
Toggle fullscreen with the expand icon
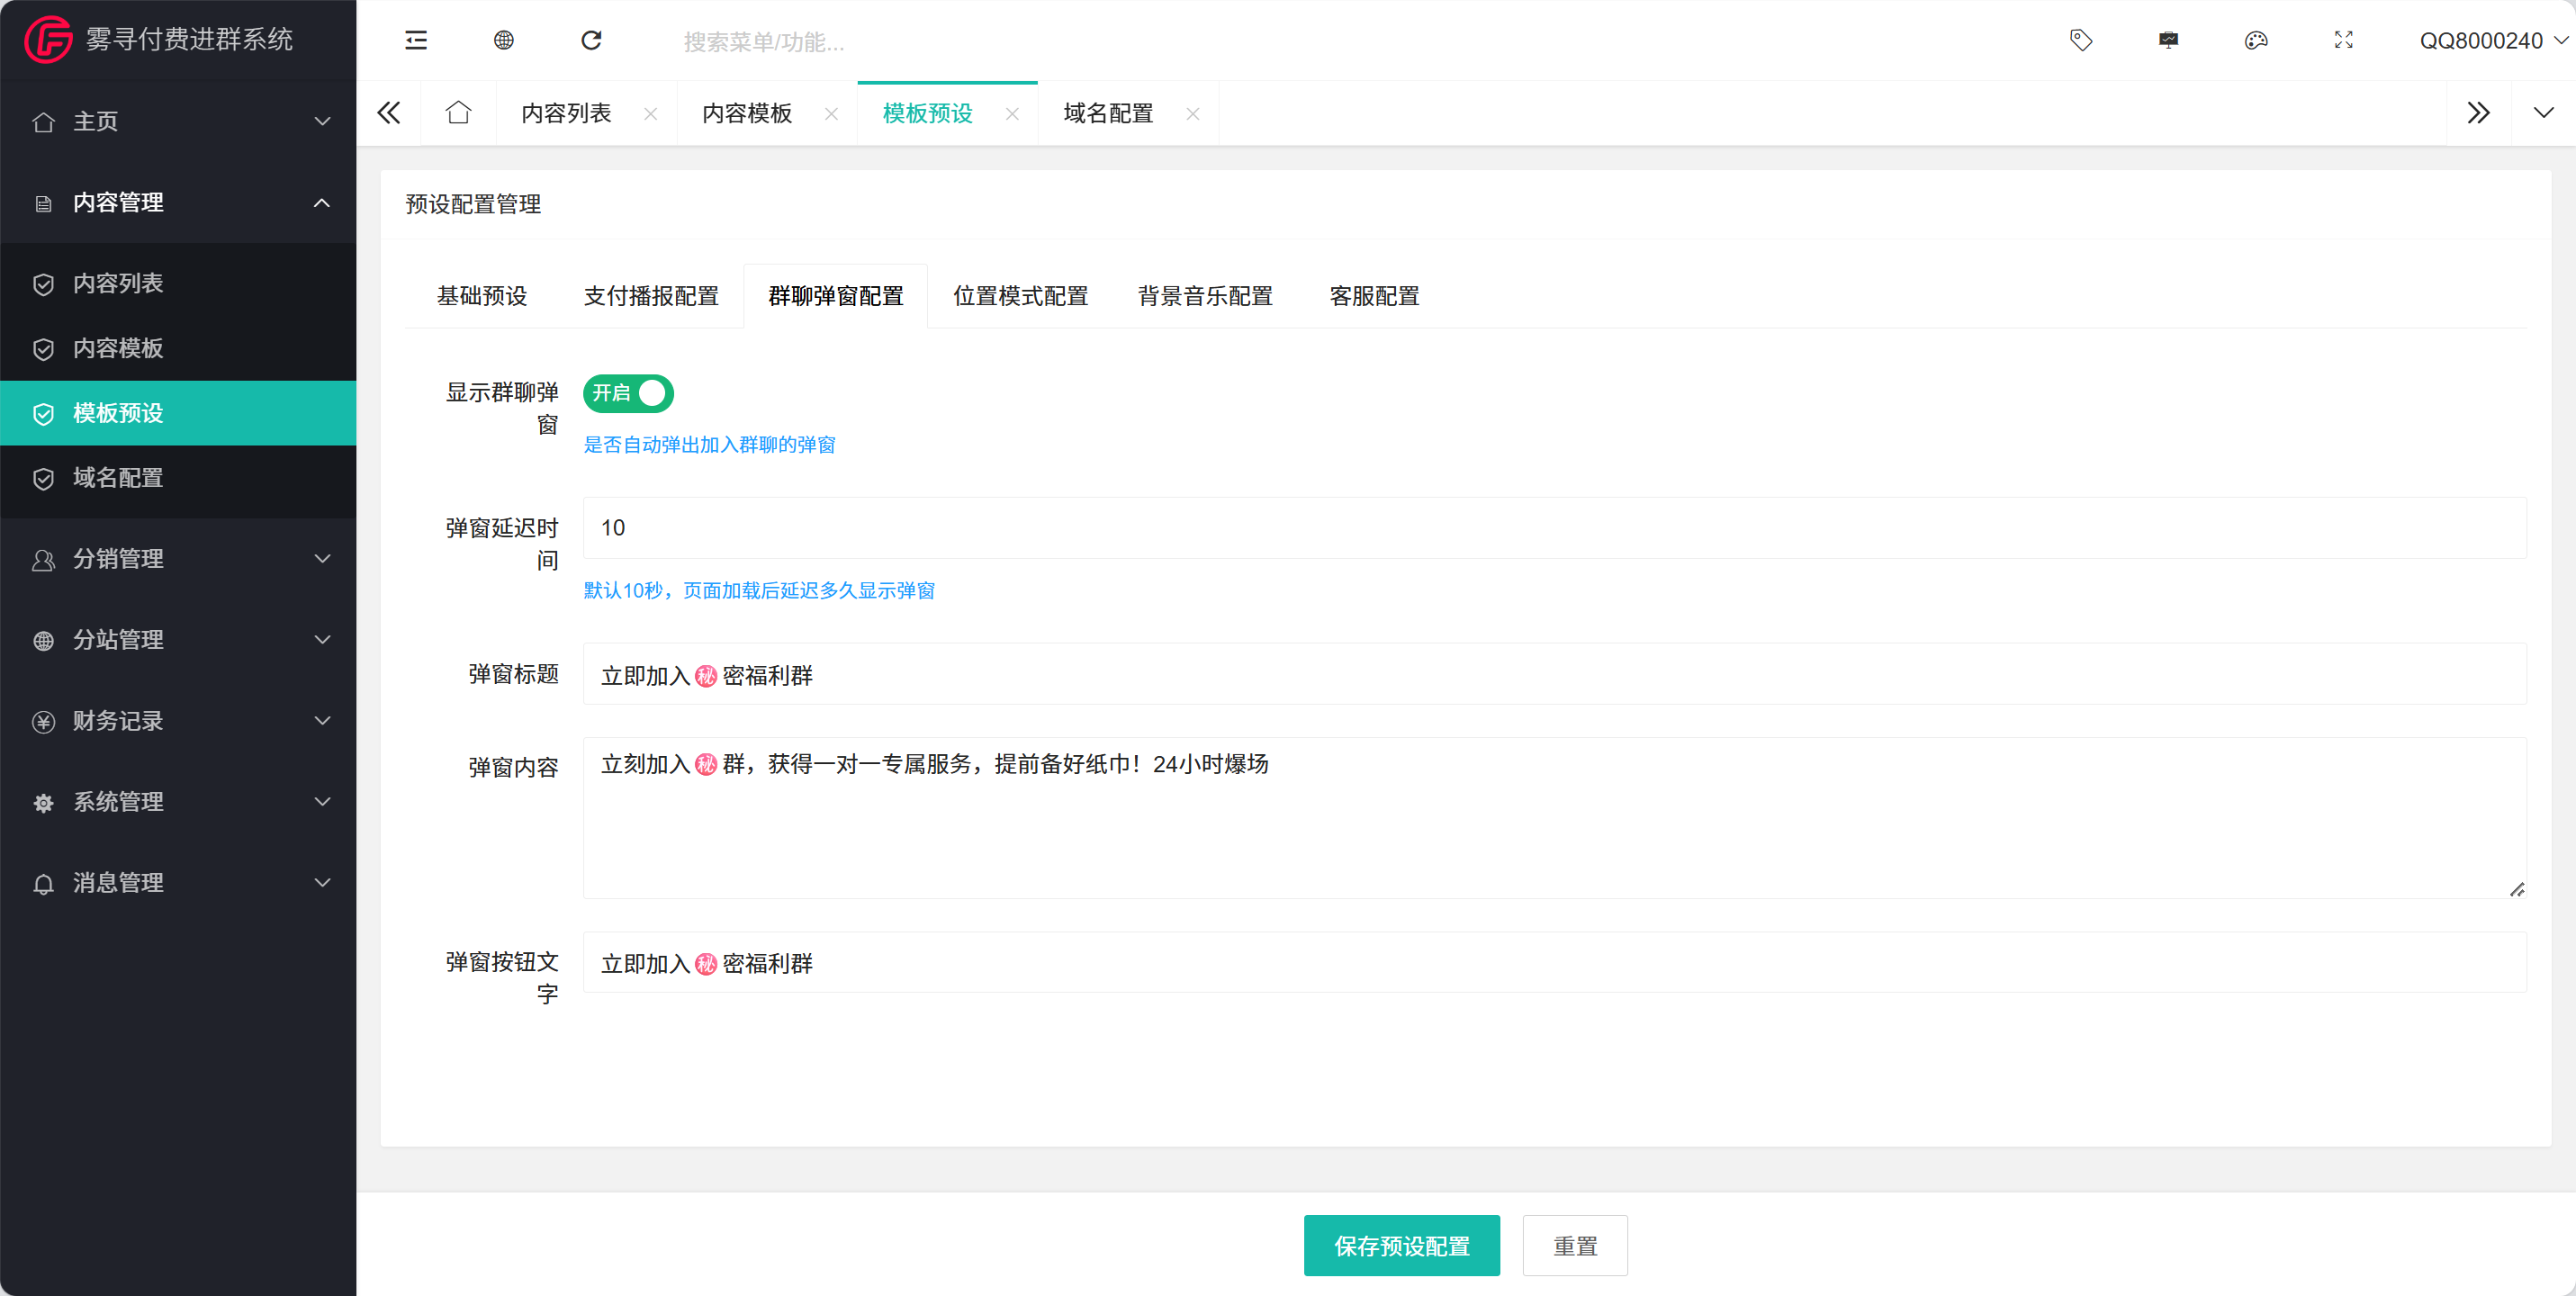click(x=2343, y=40)
